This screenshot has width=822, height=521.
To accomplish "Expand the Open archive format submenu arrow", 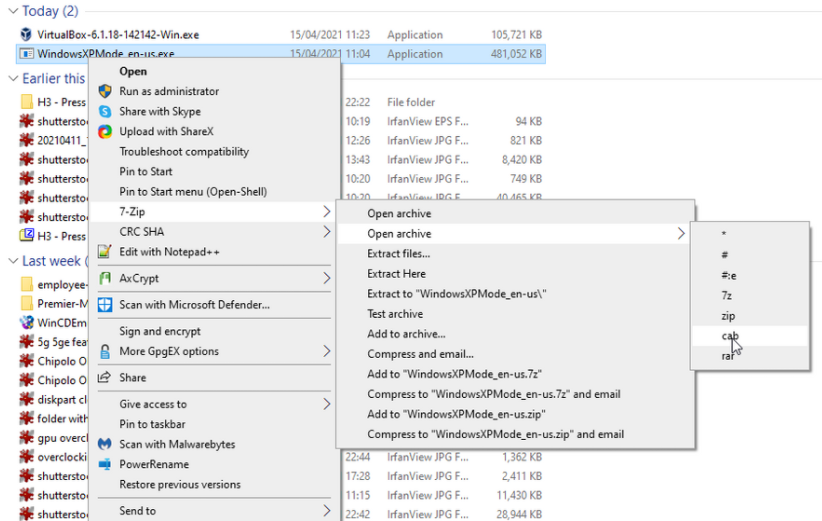I will (x=681, y=234).
